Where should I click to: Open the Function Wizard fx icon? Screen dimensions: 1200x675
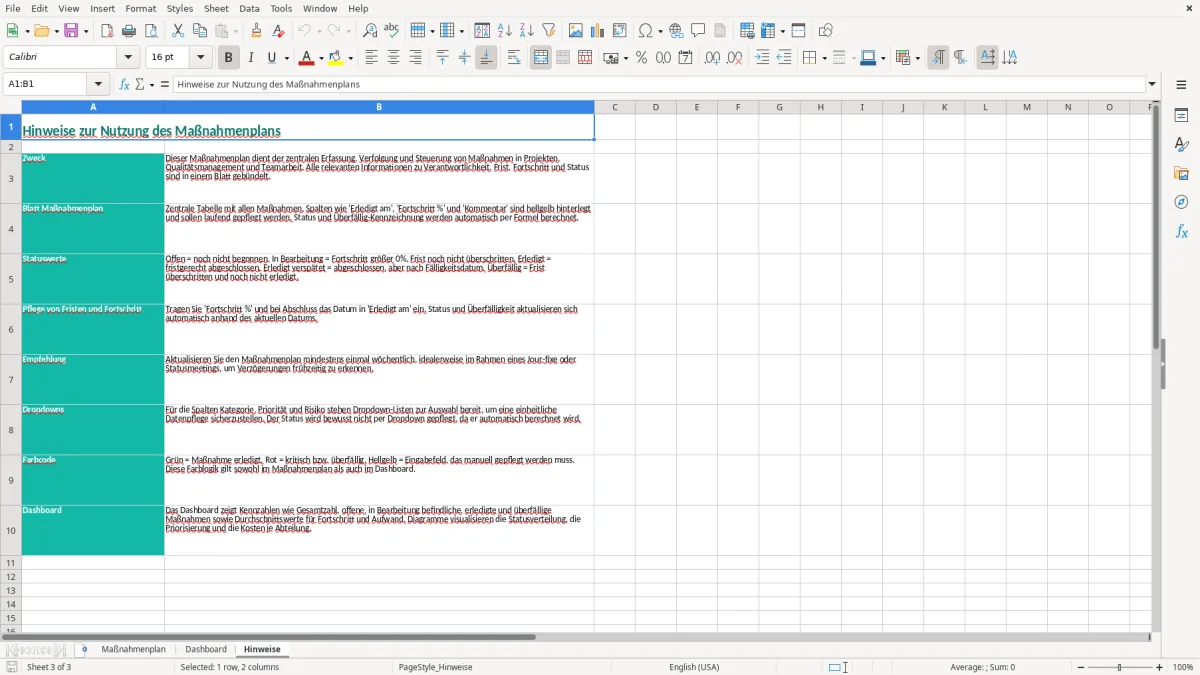pyautogui.click(x=125, y=84)
